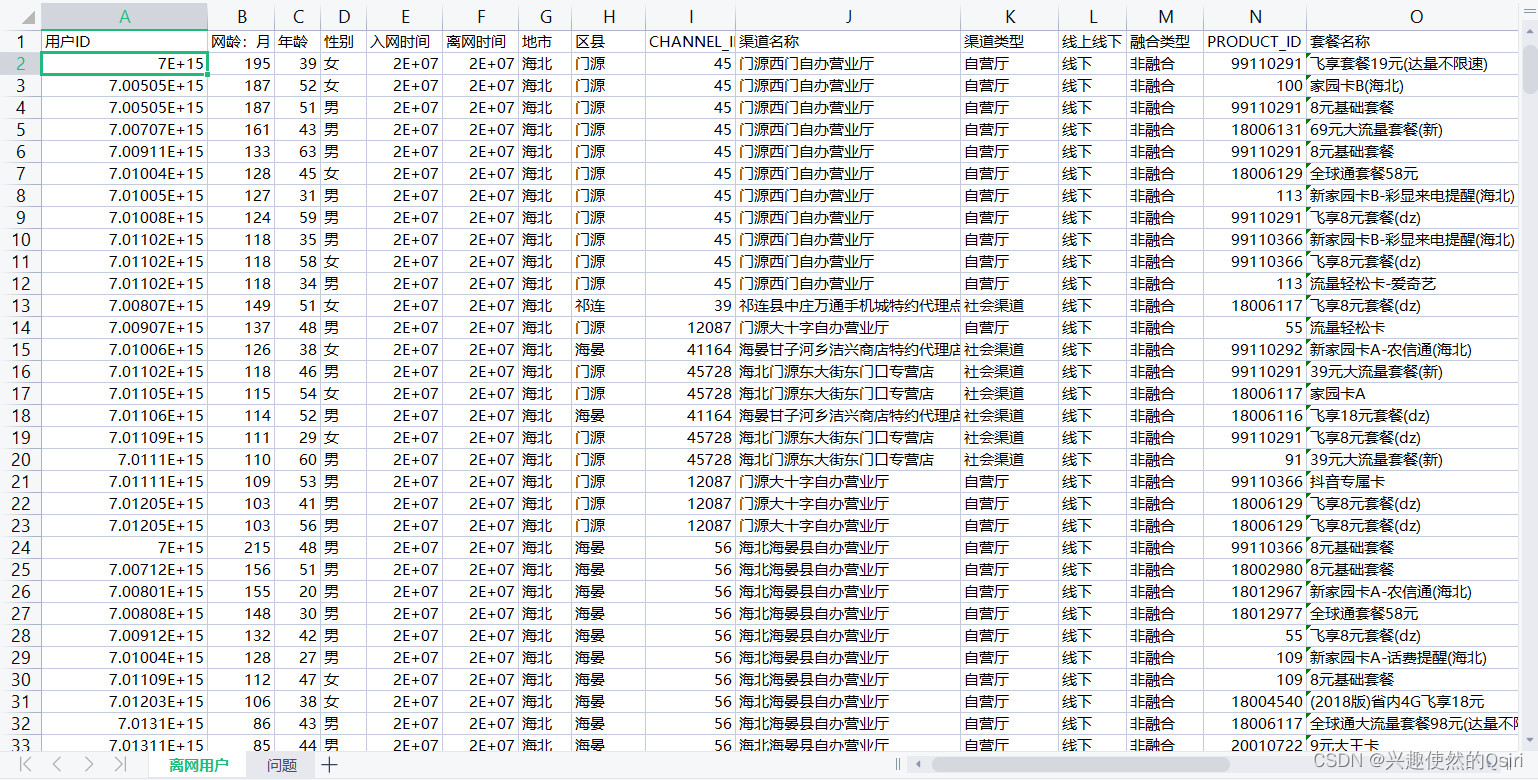
Task: Open the 问题 sheet tab
Action: 282,765
